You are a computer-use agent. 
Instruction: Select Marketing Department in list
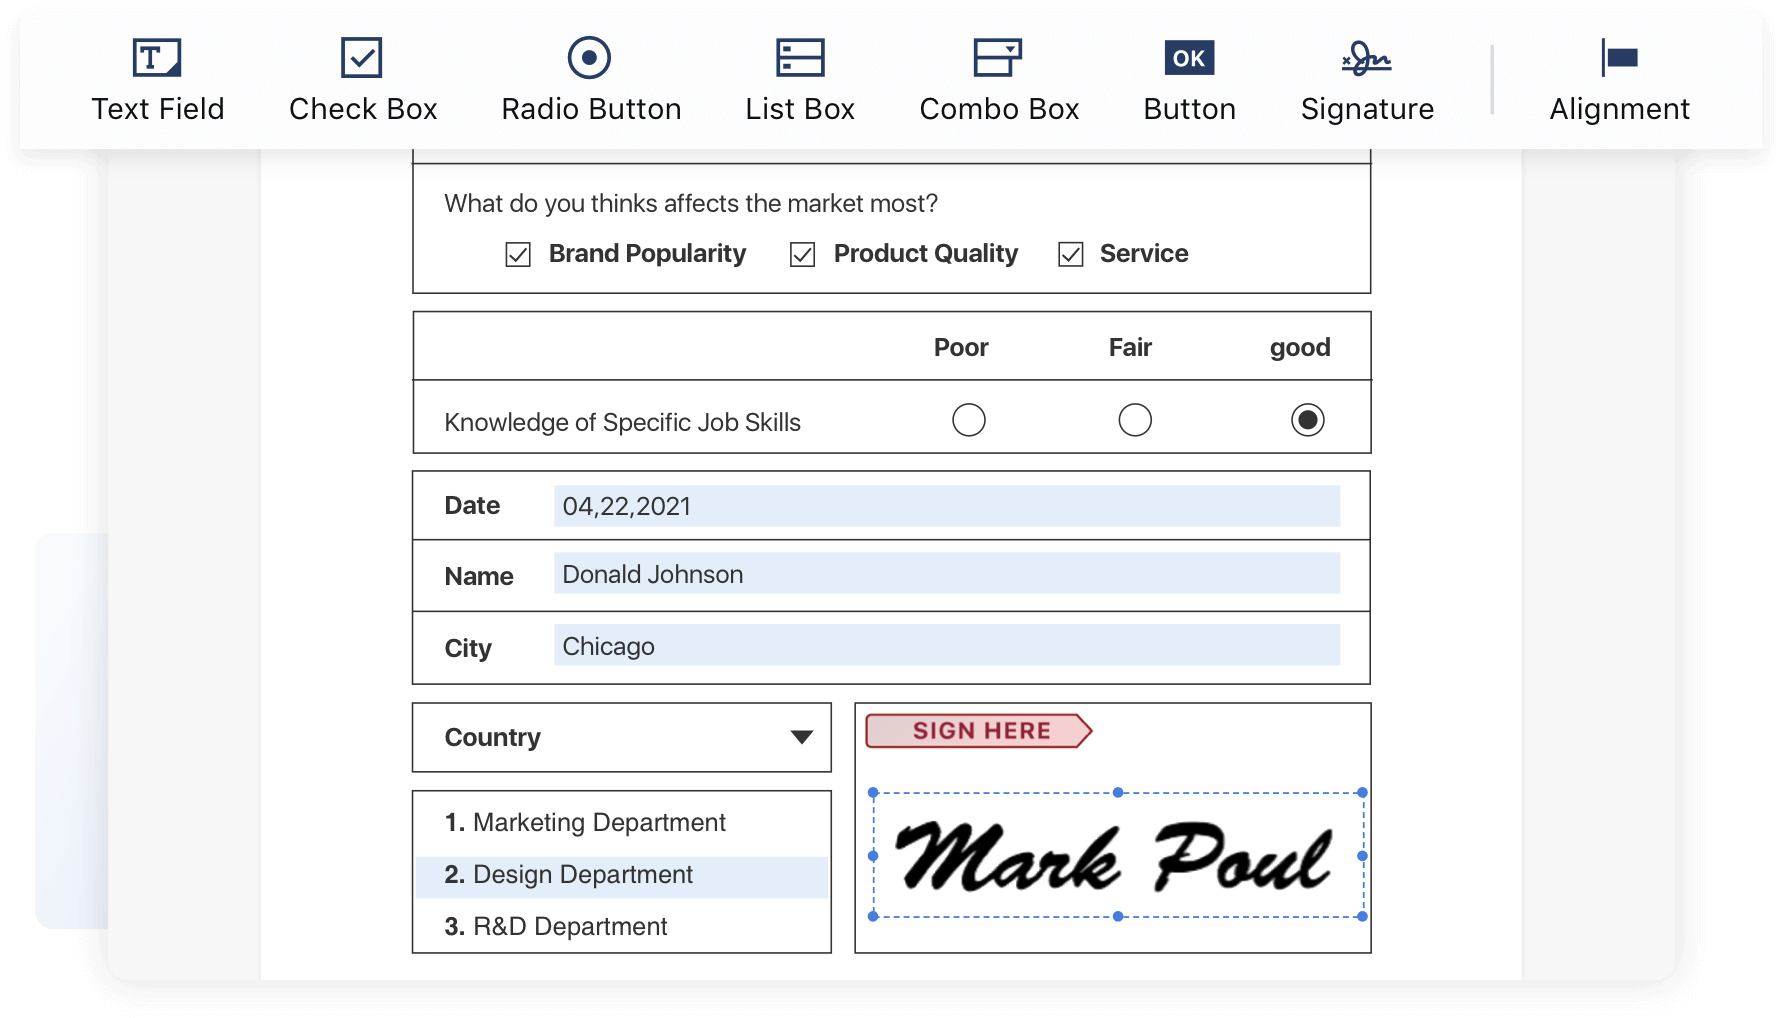point(599,823)
